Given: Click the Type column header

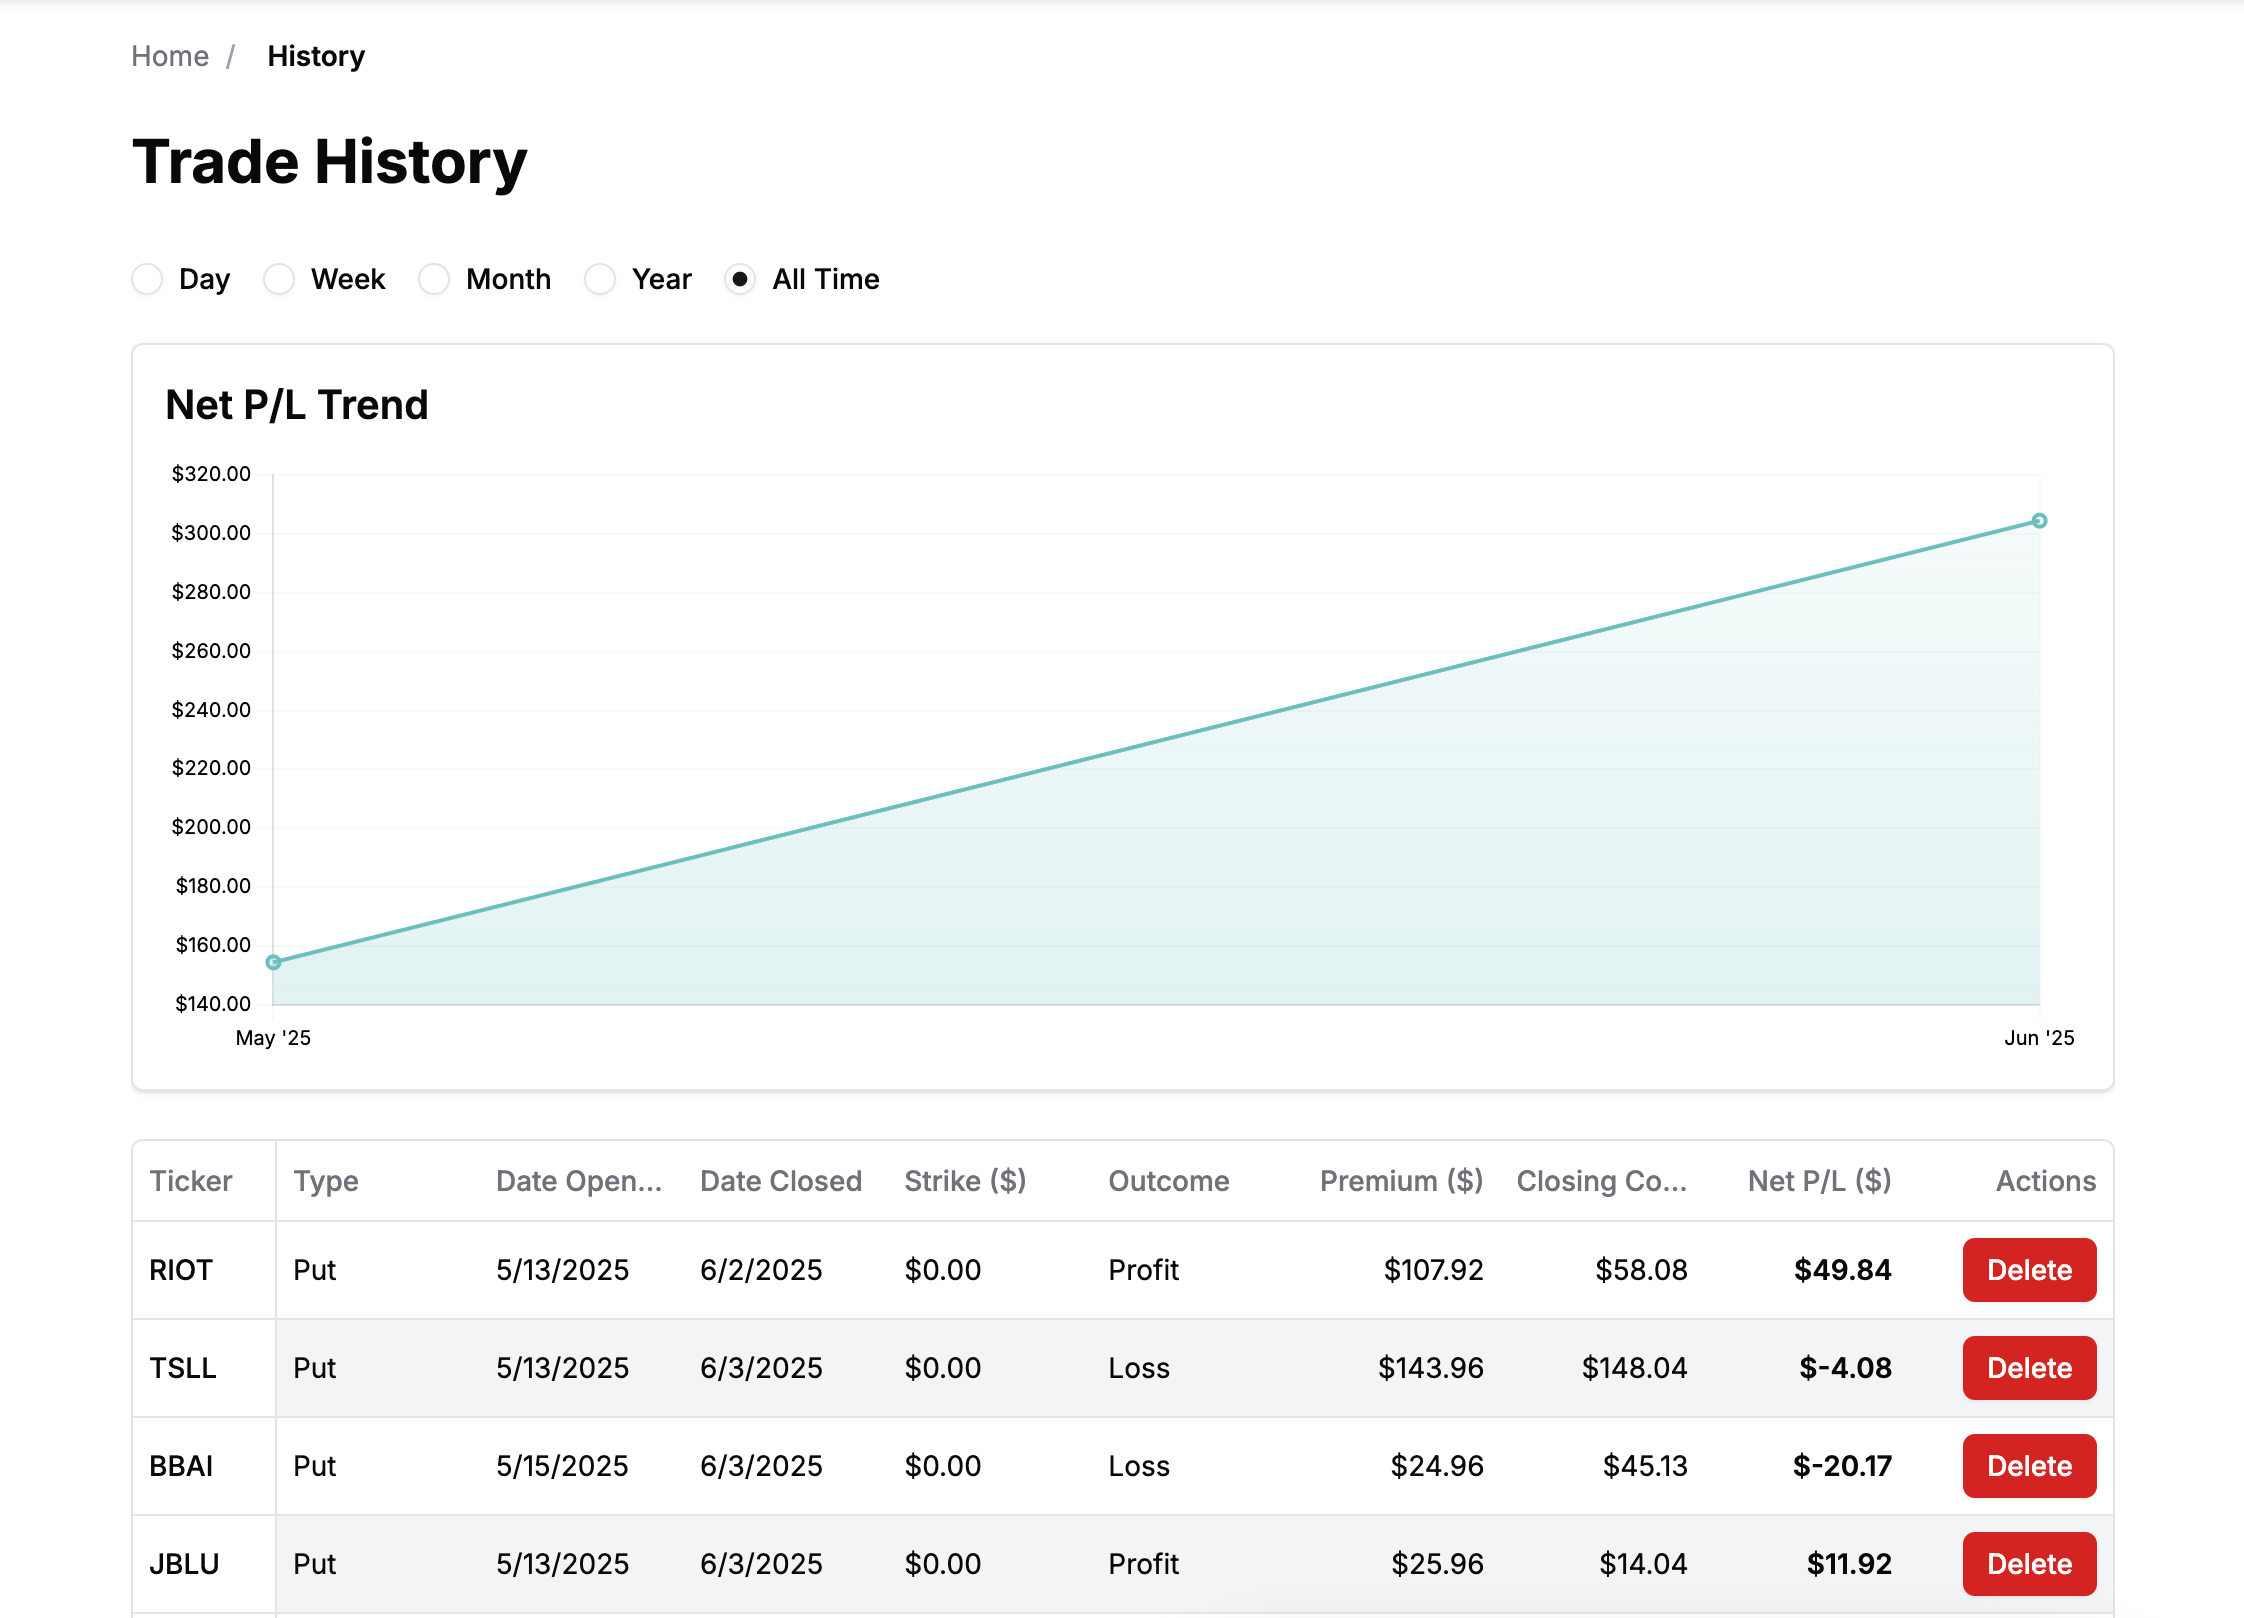Looking at the screenshot, I should coord(326,1181).
